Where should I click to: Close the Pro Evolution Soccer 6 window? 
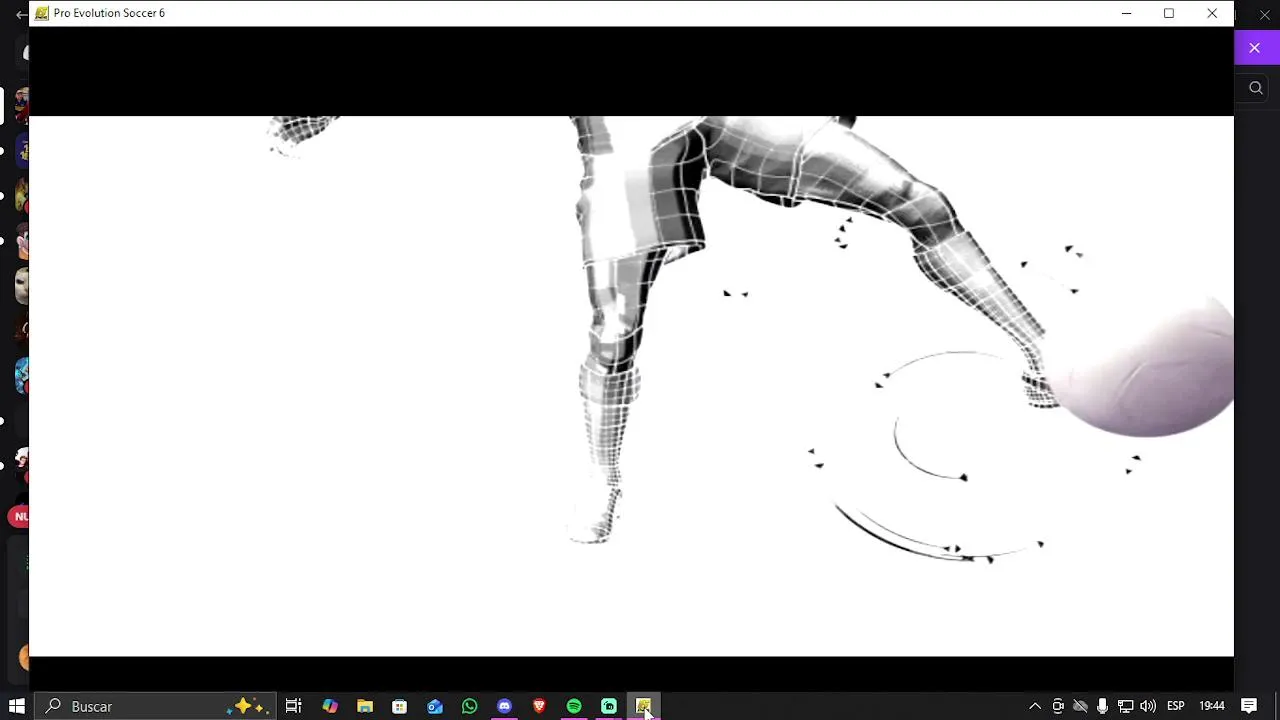[x=1212, y=13]
